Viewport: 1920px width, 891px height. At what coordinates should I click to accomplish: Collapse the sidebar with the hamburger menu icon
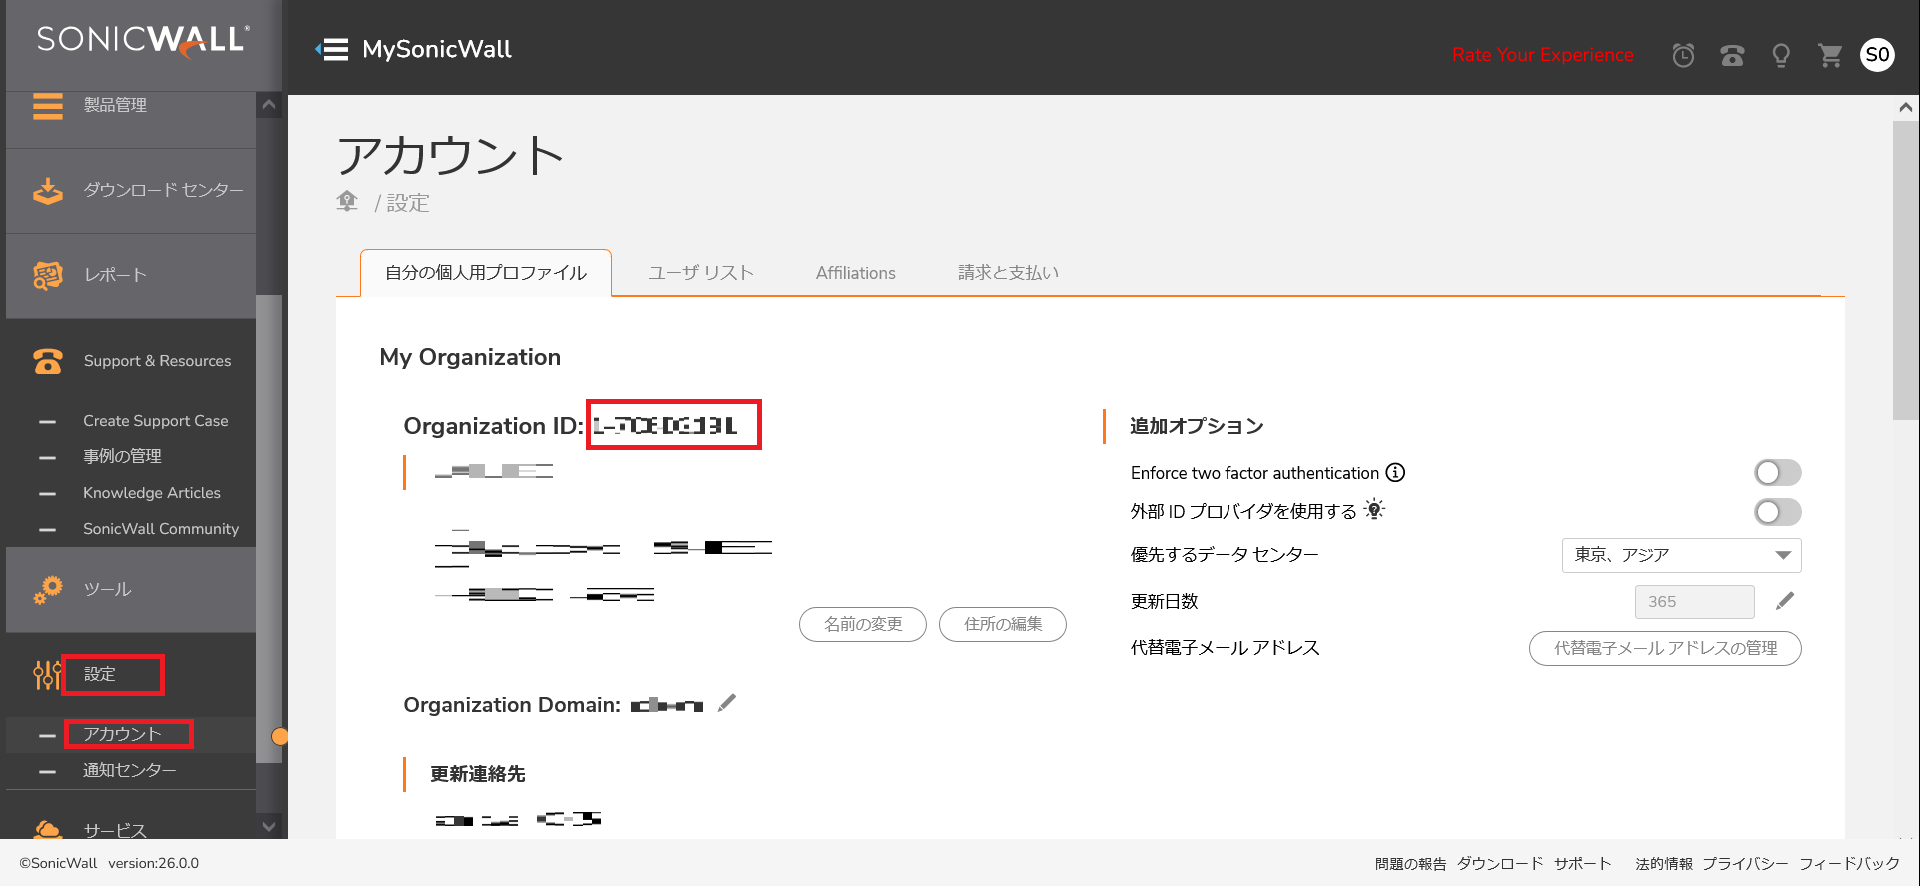tap(332, 49)
